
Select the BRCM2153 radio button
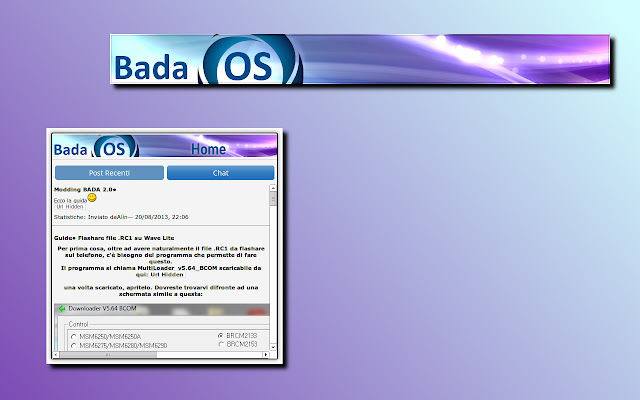tap(220, 344)
